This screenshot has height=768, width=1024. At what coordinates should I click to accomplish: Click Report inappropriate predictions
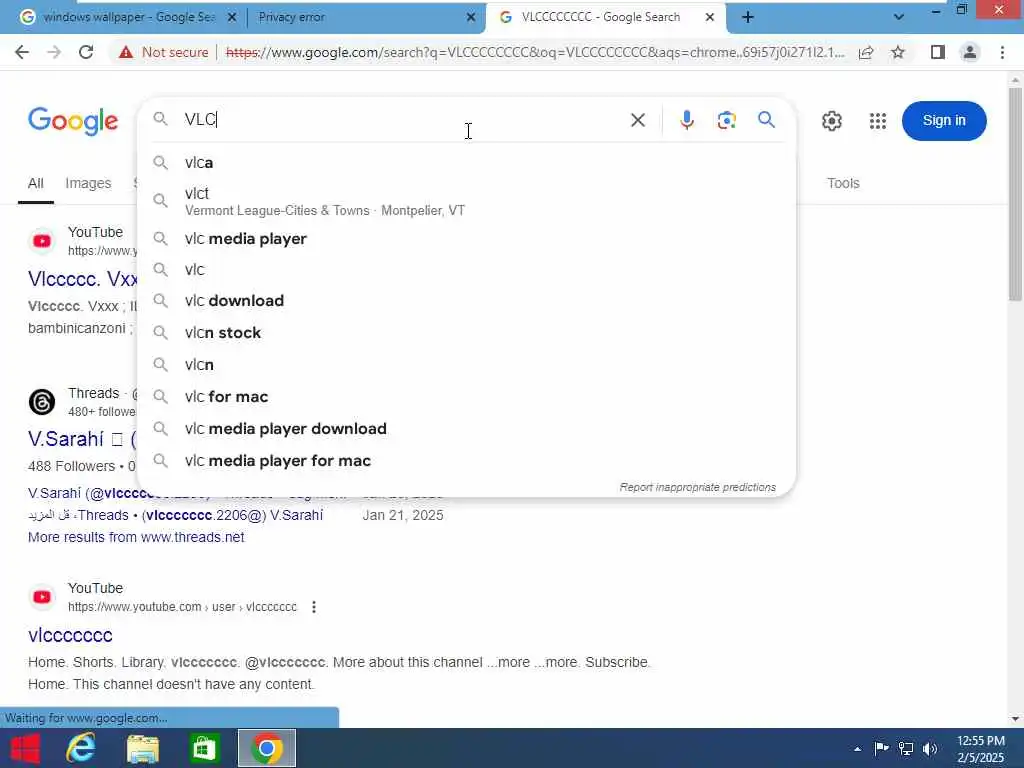[x=697, y=487]
